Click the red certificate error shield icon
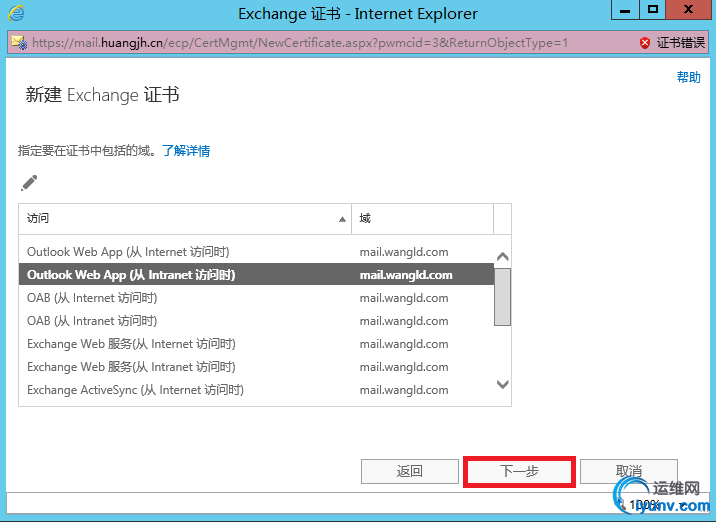 click(645, 43)
